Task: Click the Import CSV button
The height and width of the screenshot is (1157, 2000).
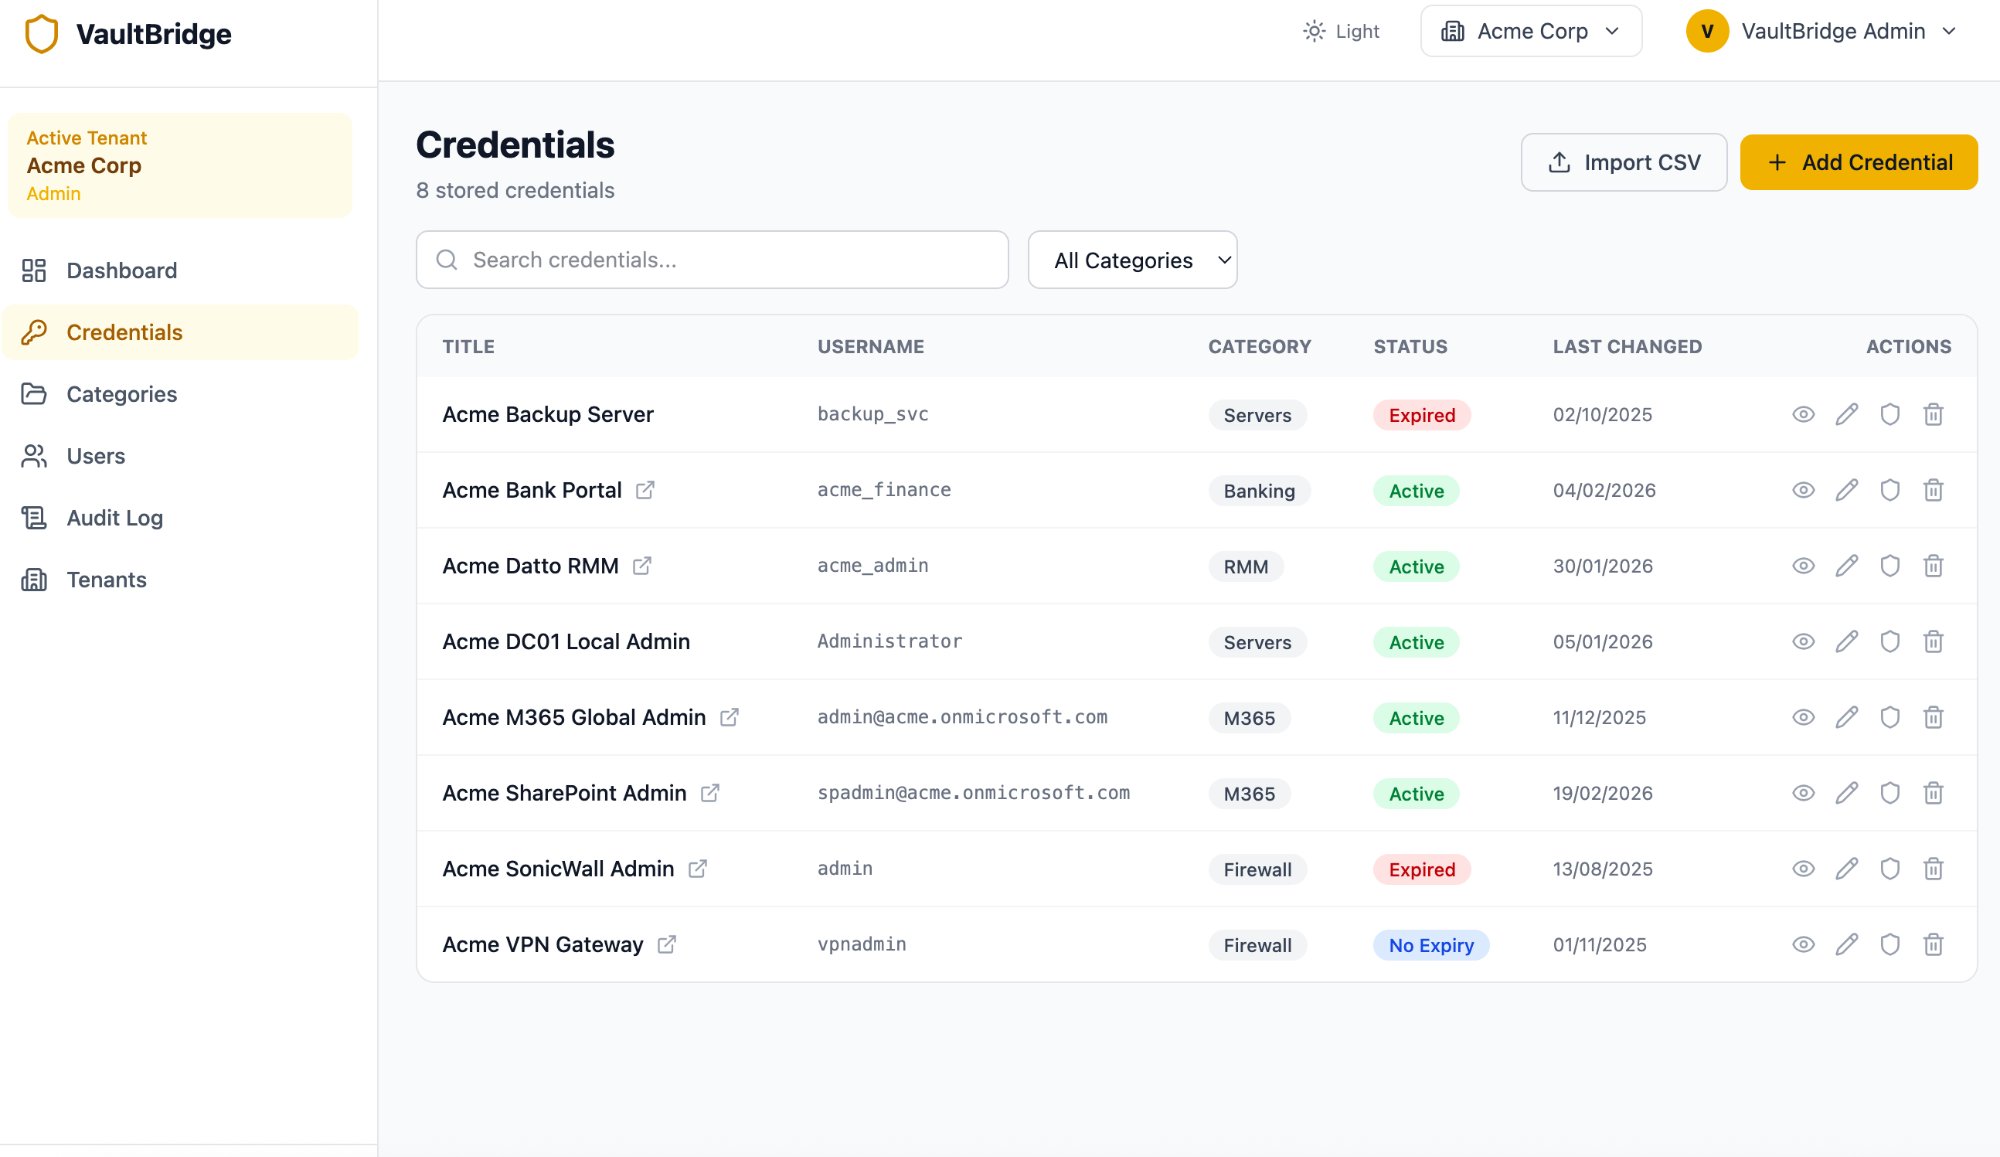Action: pos(1624,162)
